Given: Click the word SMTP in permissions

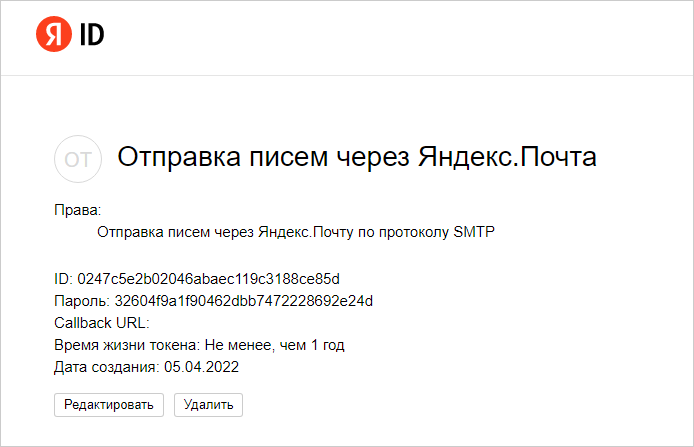Looking at the screenshot, I should pos(474,232).
